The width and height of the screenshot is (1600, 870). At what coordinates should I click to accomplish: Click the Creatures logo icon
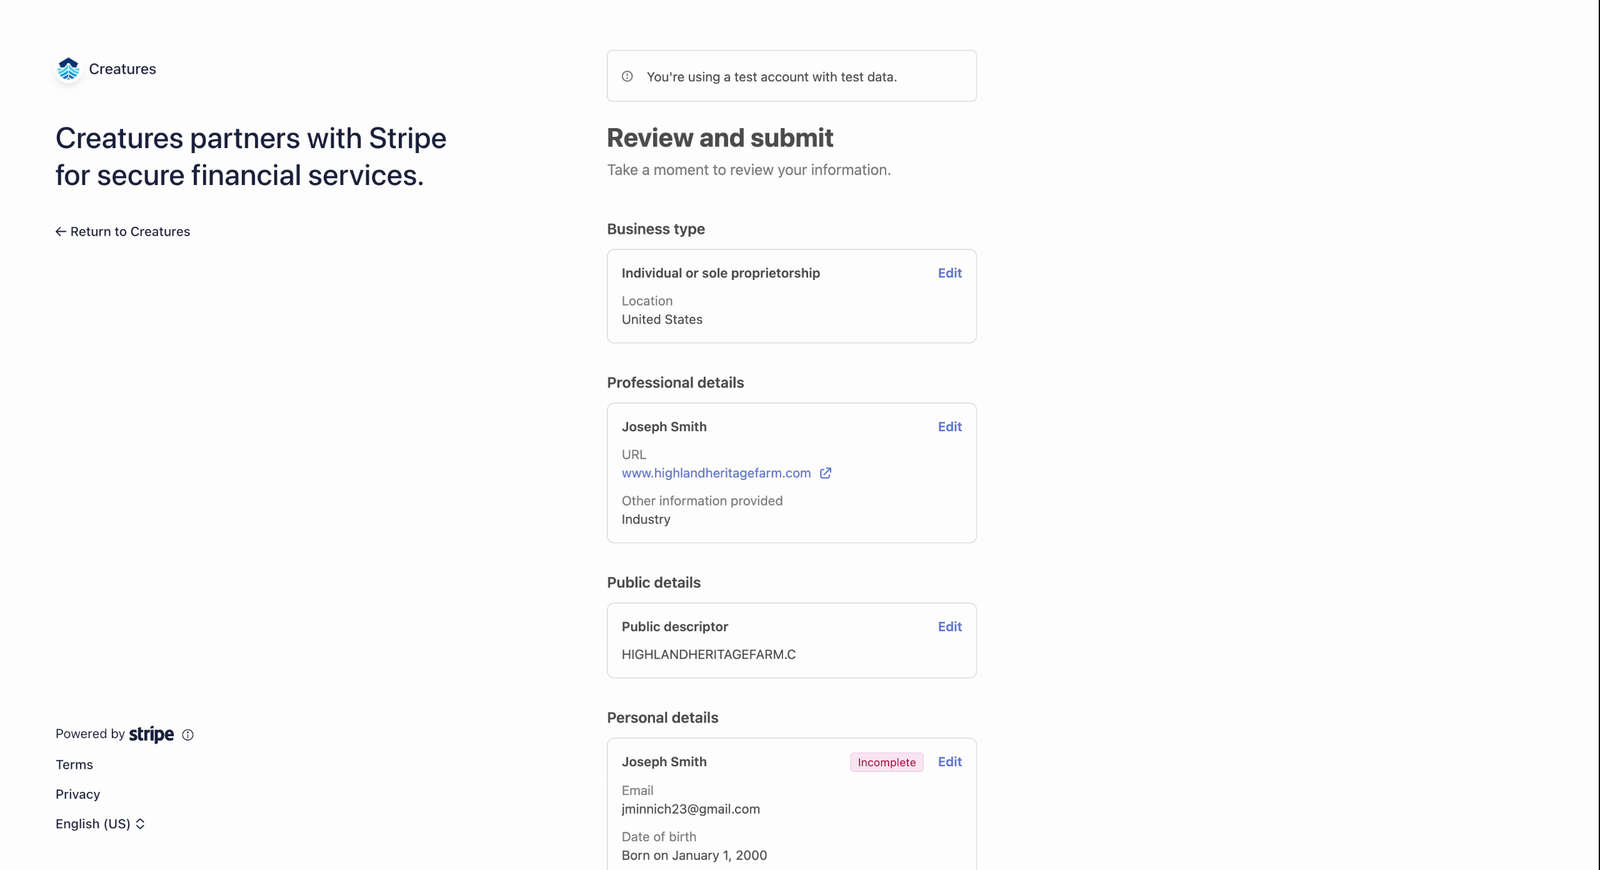click(x=68, y=69)
